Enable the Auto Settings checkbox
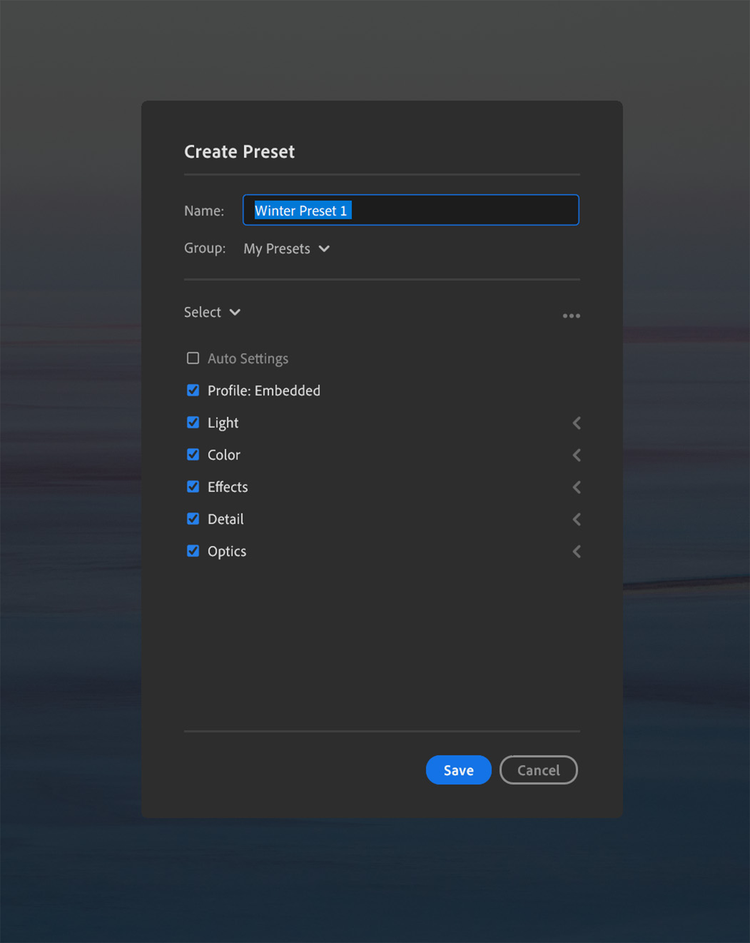 [192, 358]
